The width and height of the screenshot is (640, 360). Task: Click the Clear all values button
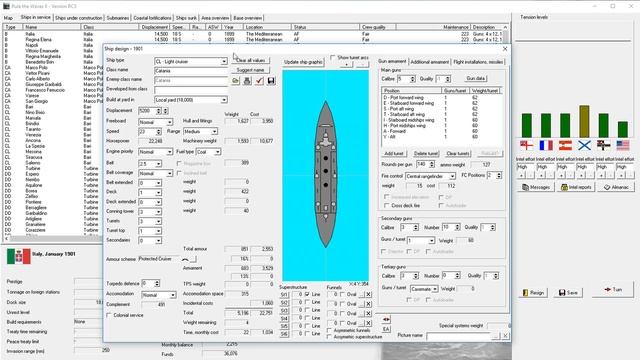(251, 60)
